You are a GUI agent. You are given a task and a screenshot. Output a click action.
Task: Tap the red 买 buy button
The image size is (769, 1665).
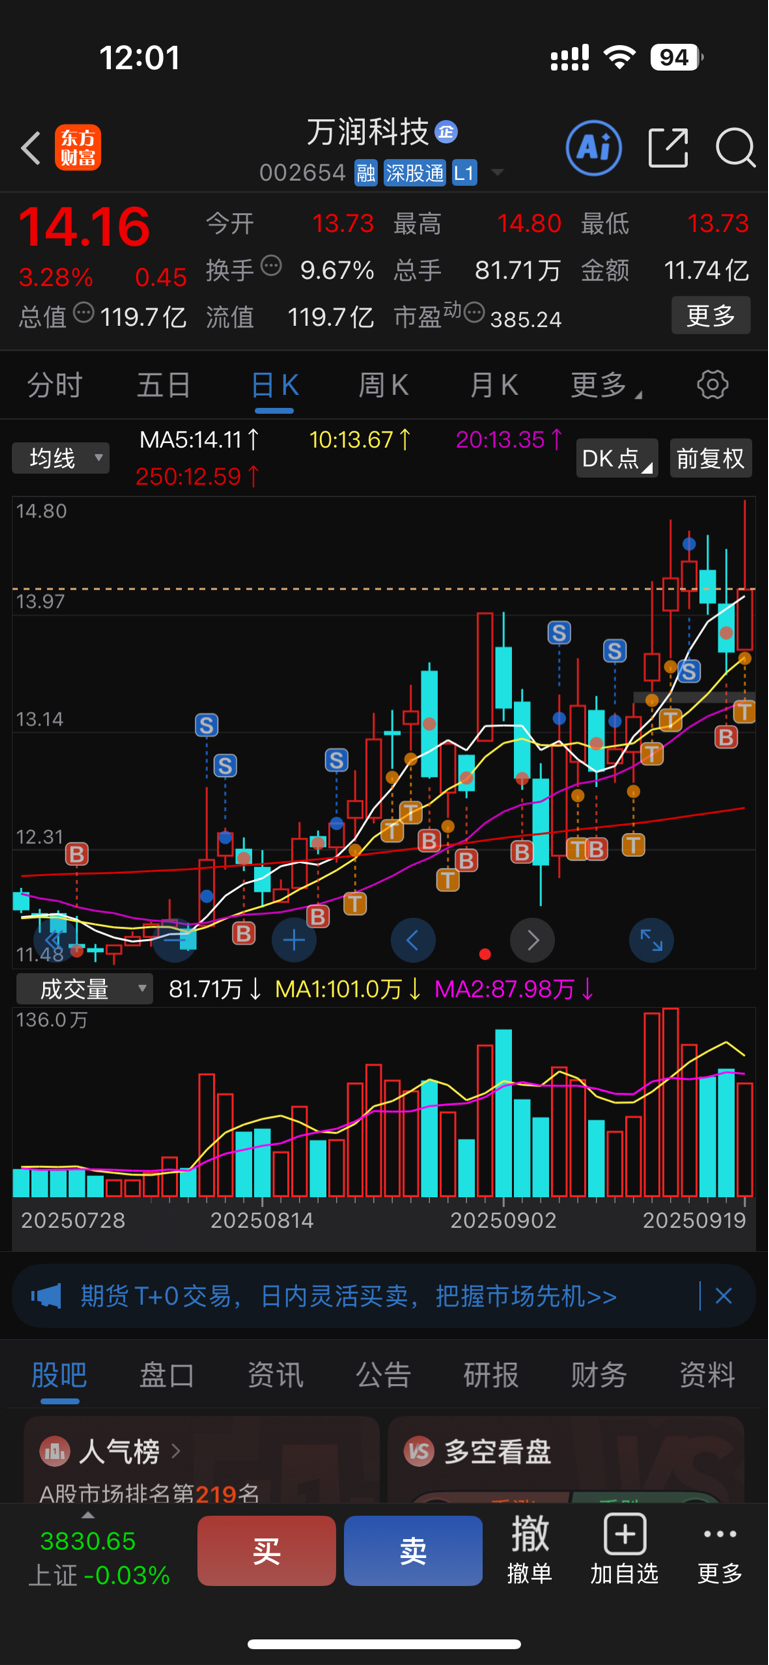pyautogui.click(x=266, y=1551)
